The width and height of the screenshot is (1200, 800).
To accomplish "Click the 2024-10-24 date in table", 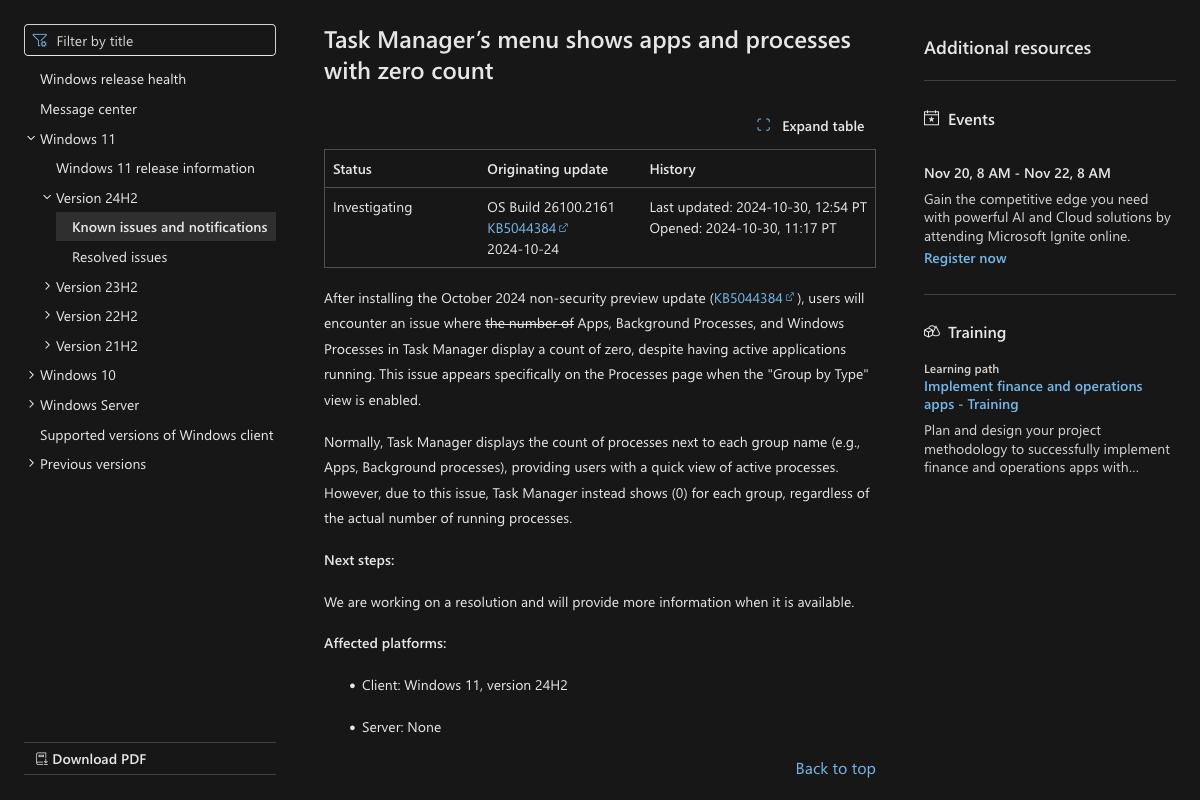I will click(x=523, y=249).
